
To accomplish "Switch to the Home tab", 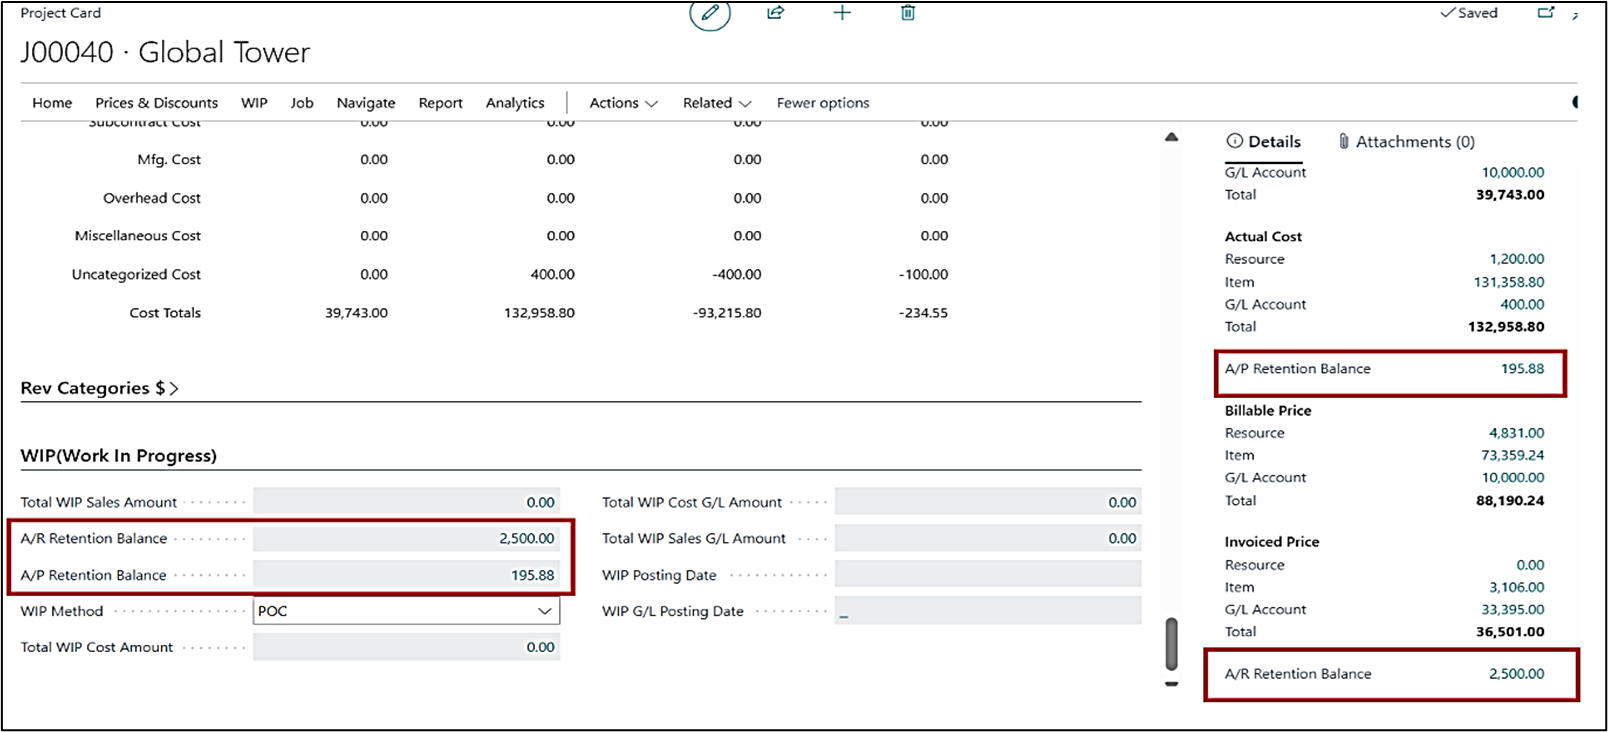I will pos(52,103).
